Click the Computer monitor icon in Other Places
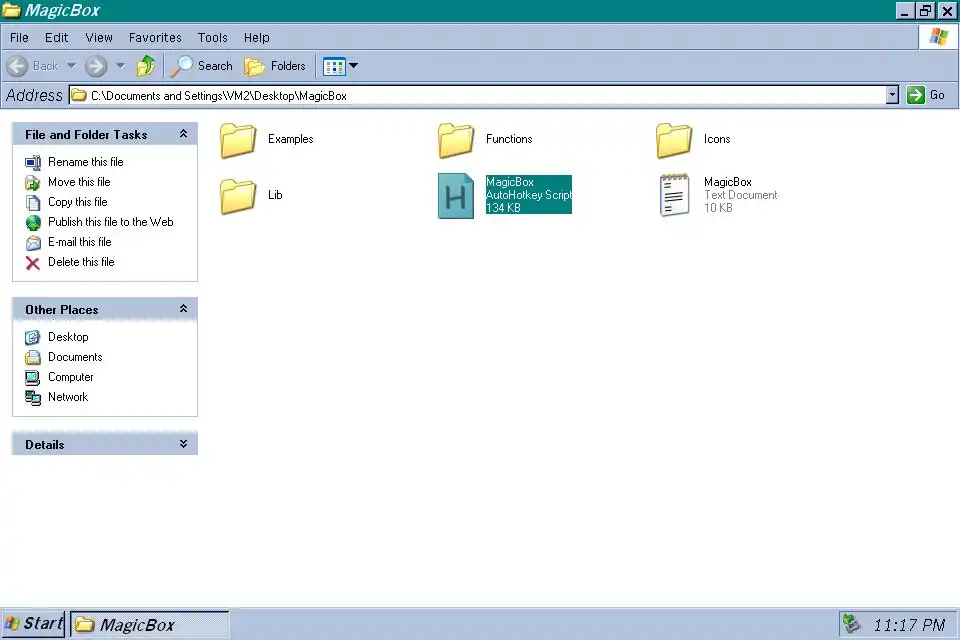 33,378
